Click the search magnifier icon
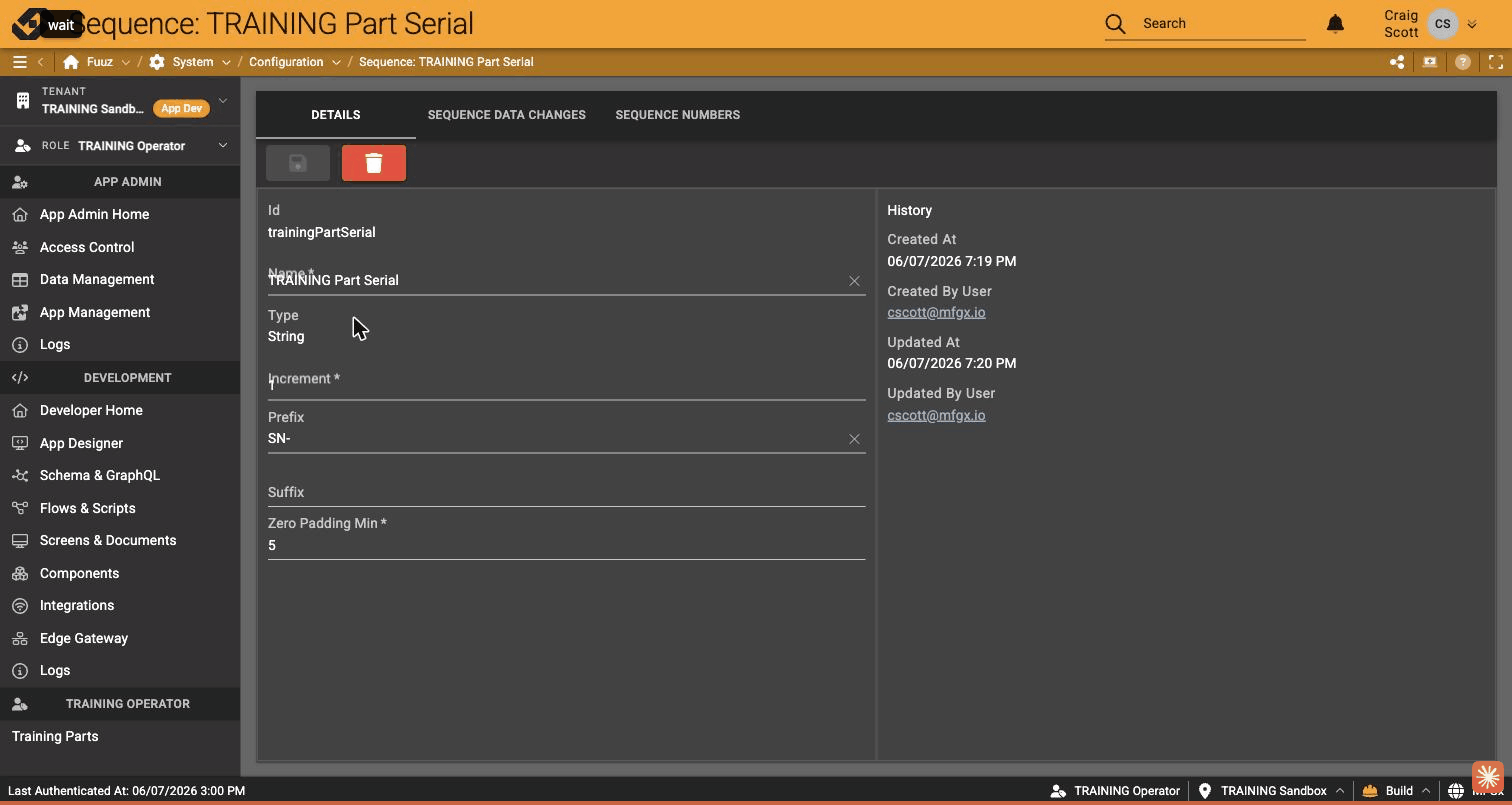The image size is (1512, 805). click(x=1115, y=23)
